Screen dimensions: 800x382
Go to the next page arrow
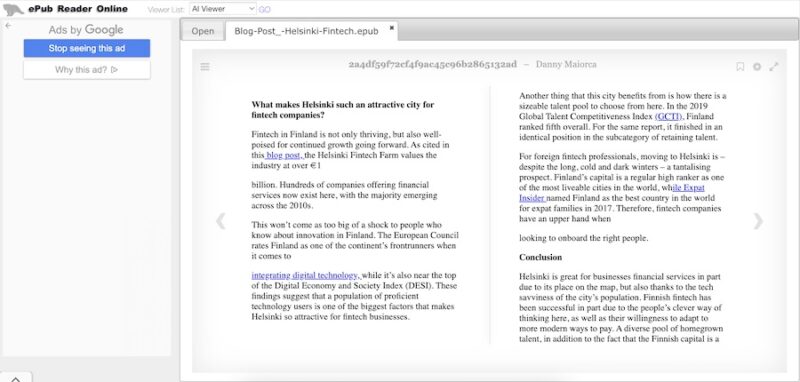(758, 221)
